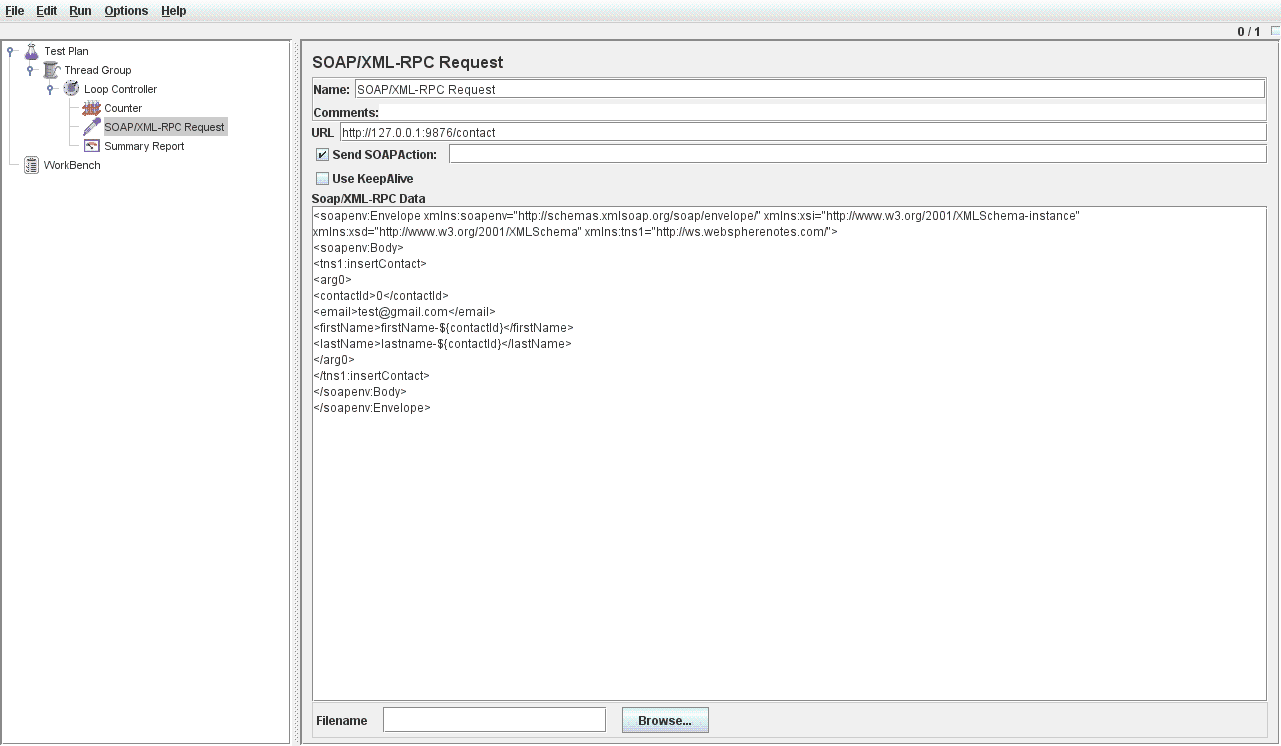Screen dimensions: 1281x746
Task: Open the File menu
Action: coord(14,11)
